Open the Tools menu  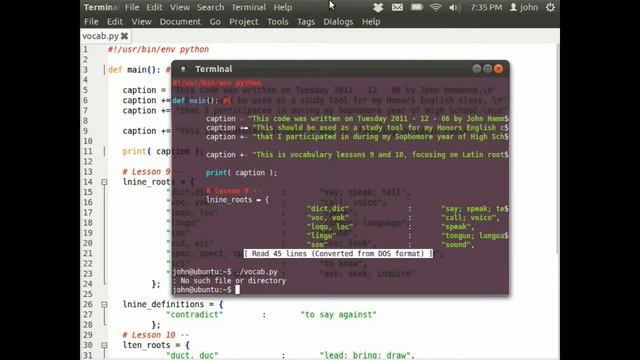278,22
